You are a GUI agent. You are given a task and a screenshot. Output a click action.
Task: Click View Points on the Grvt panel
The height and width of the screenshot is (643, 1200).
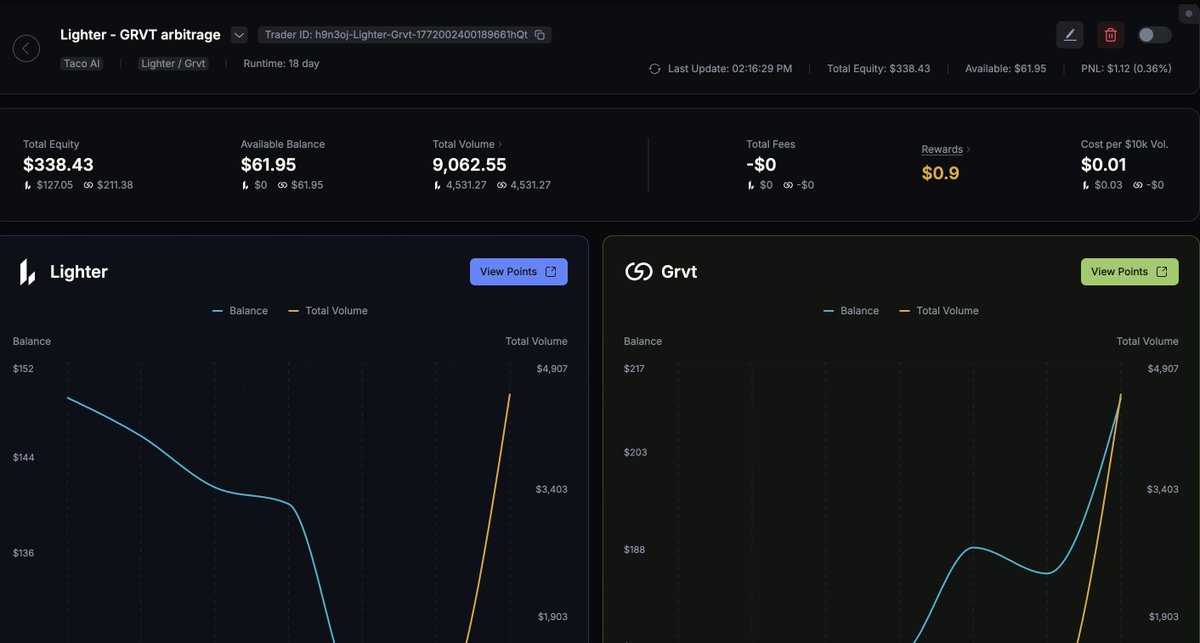(1130, 272)
